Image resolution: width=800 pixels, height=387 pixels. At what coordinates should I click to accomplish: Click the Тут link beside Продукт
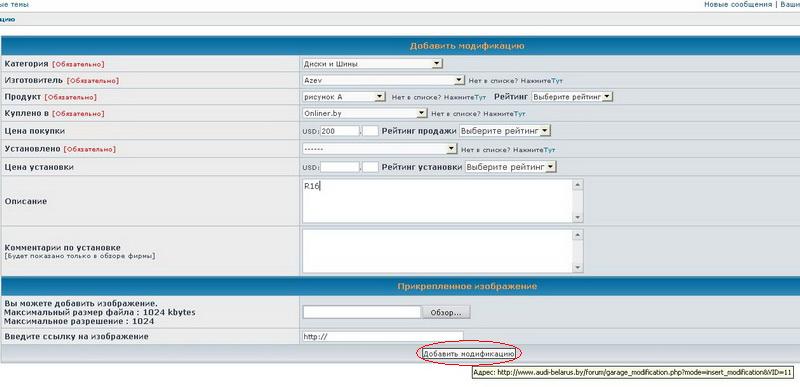(x=480, y=97)
